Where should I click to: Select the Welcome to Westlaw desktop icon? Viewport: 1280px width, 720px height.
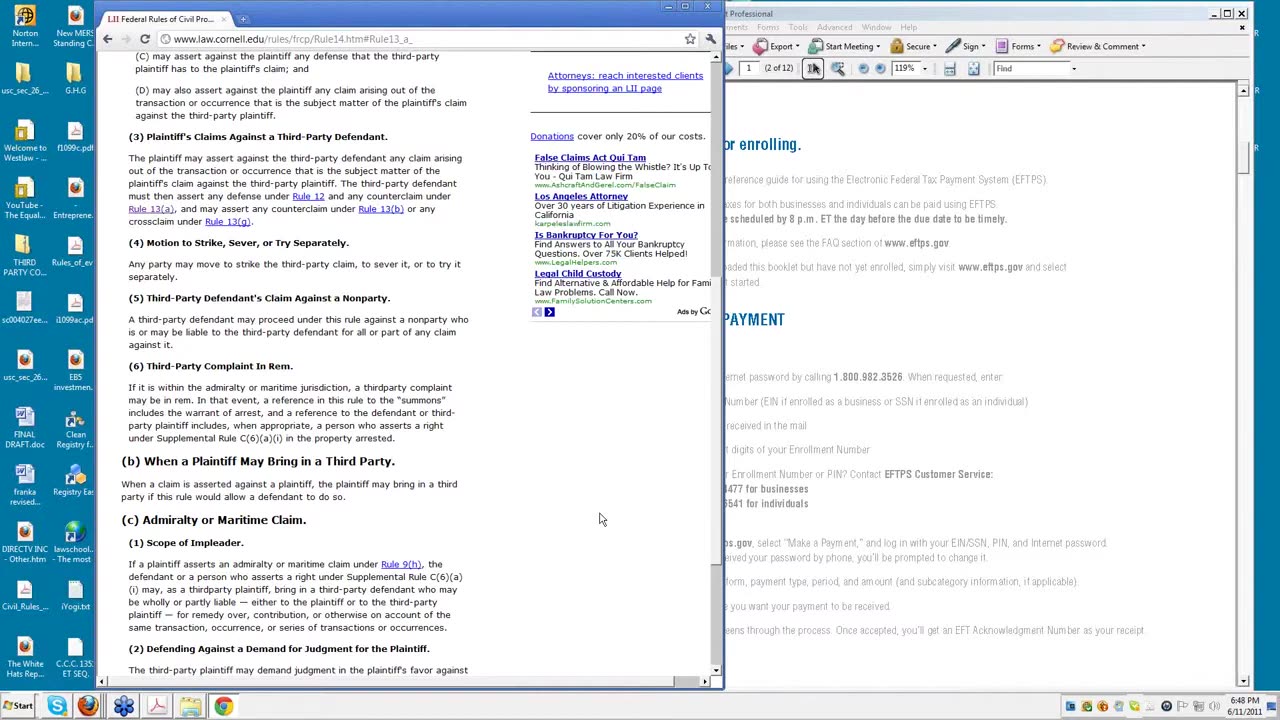point(25,141)
